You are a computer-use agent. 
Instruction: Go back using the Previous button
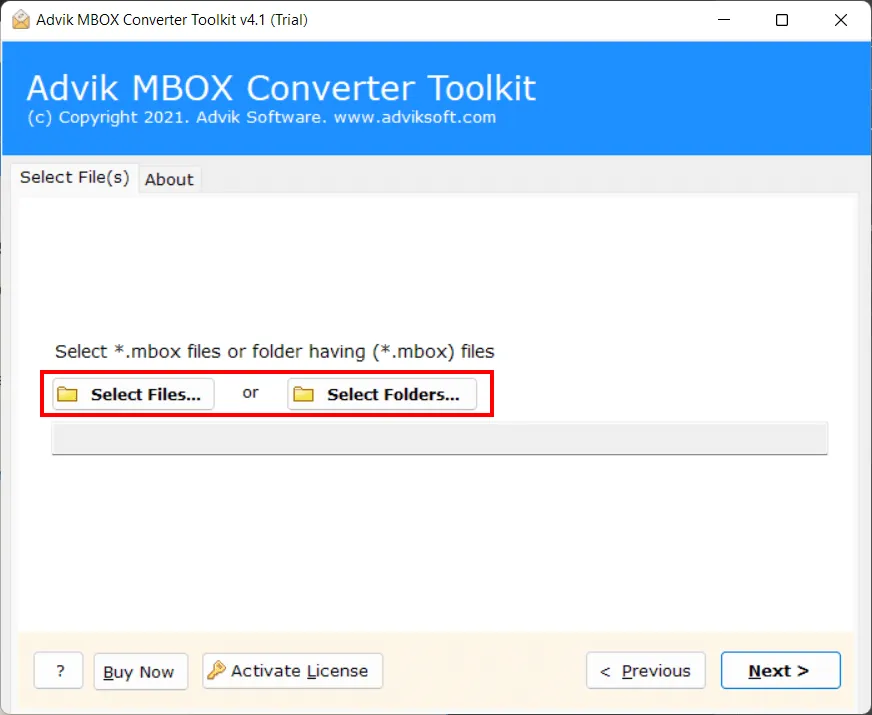click(x=645, y=670)
